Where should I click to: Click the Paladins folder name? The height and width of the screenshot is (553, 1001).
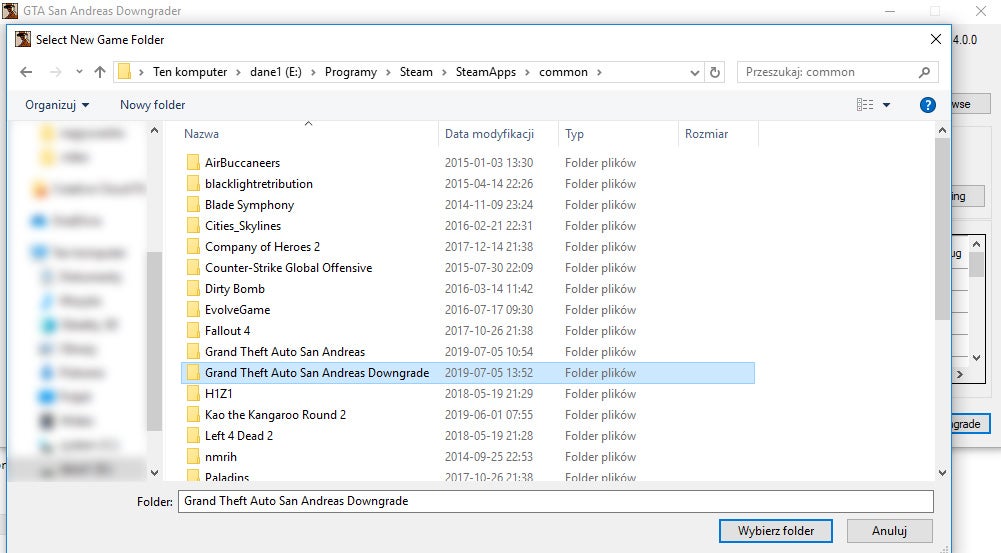227,476
